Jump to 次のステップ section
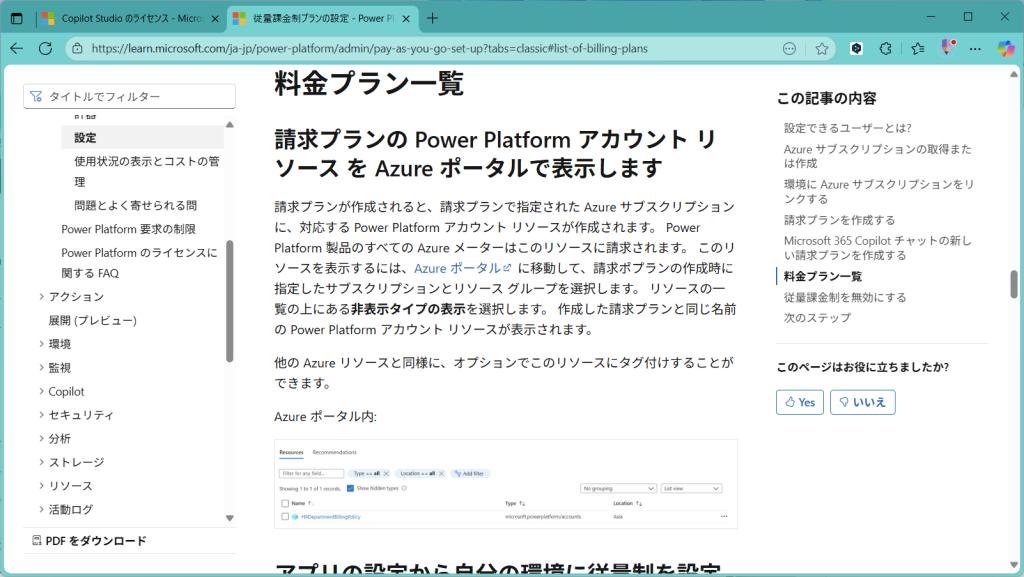Viewport: 1024px width, 577px height. [818, 318]
